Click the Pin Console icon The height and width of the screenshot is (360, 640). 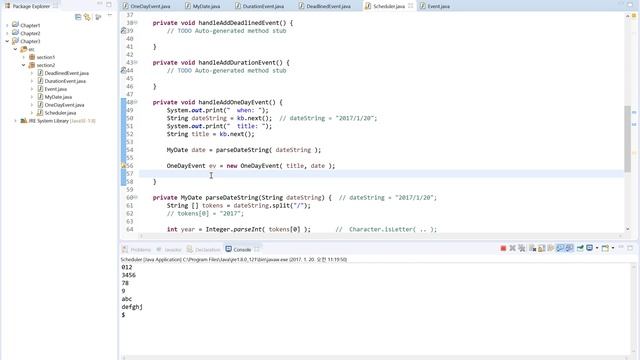[580, 248]
